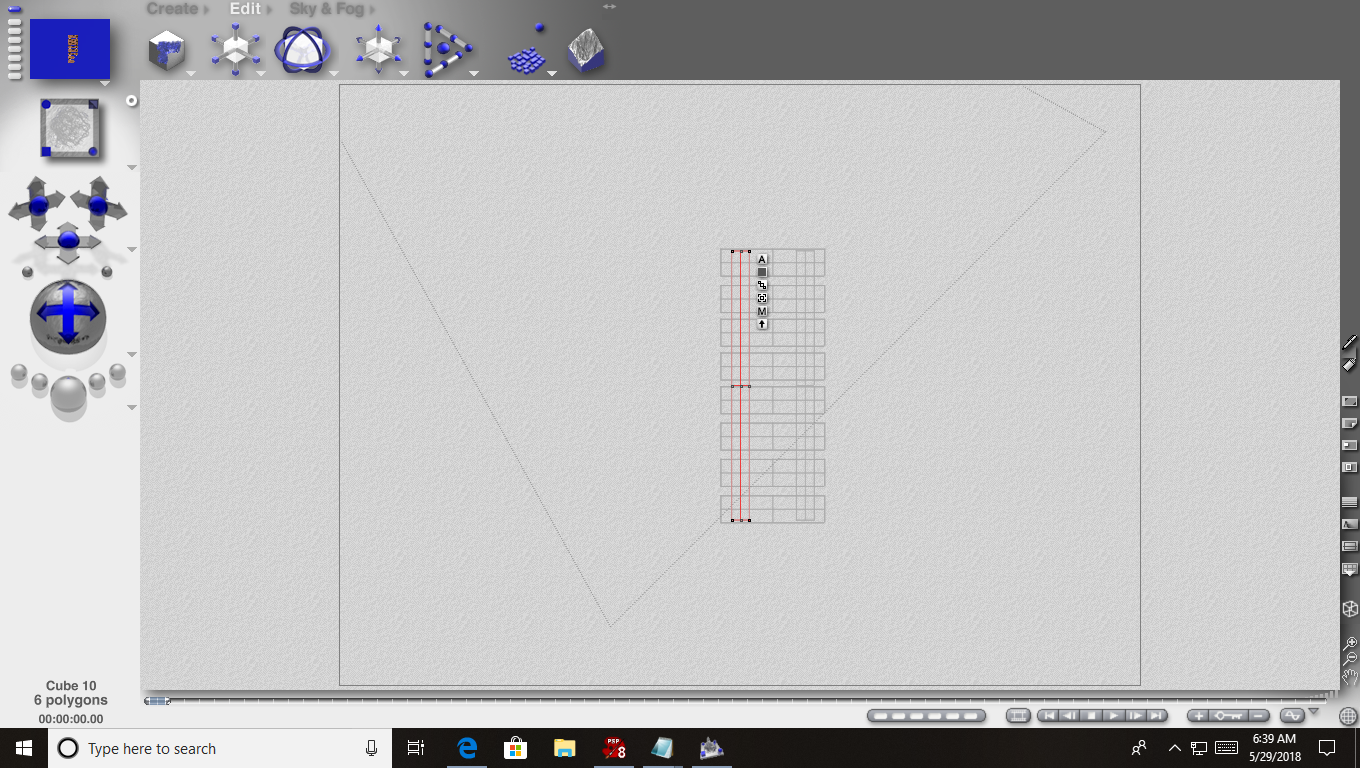Viewport: 1360px width, 768px height.
Task: Add a keyframe with plus button
Action: click(x=1200, y=716)
